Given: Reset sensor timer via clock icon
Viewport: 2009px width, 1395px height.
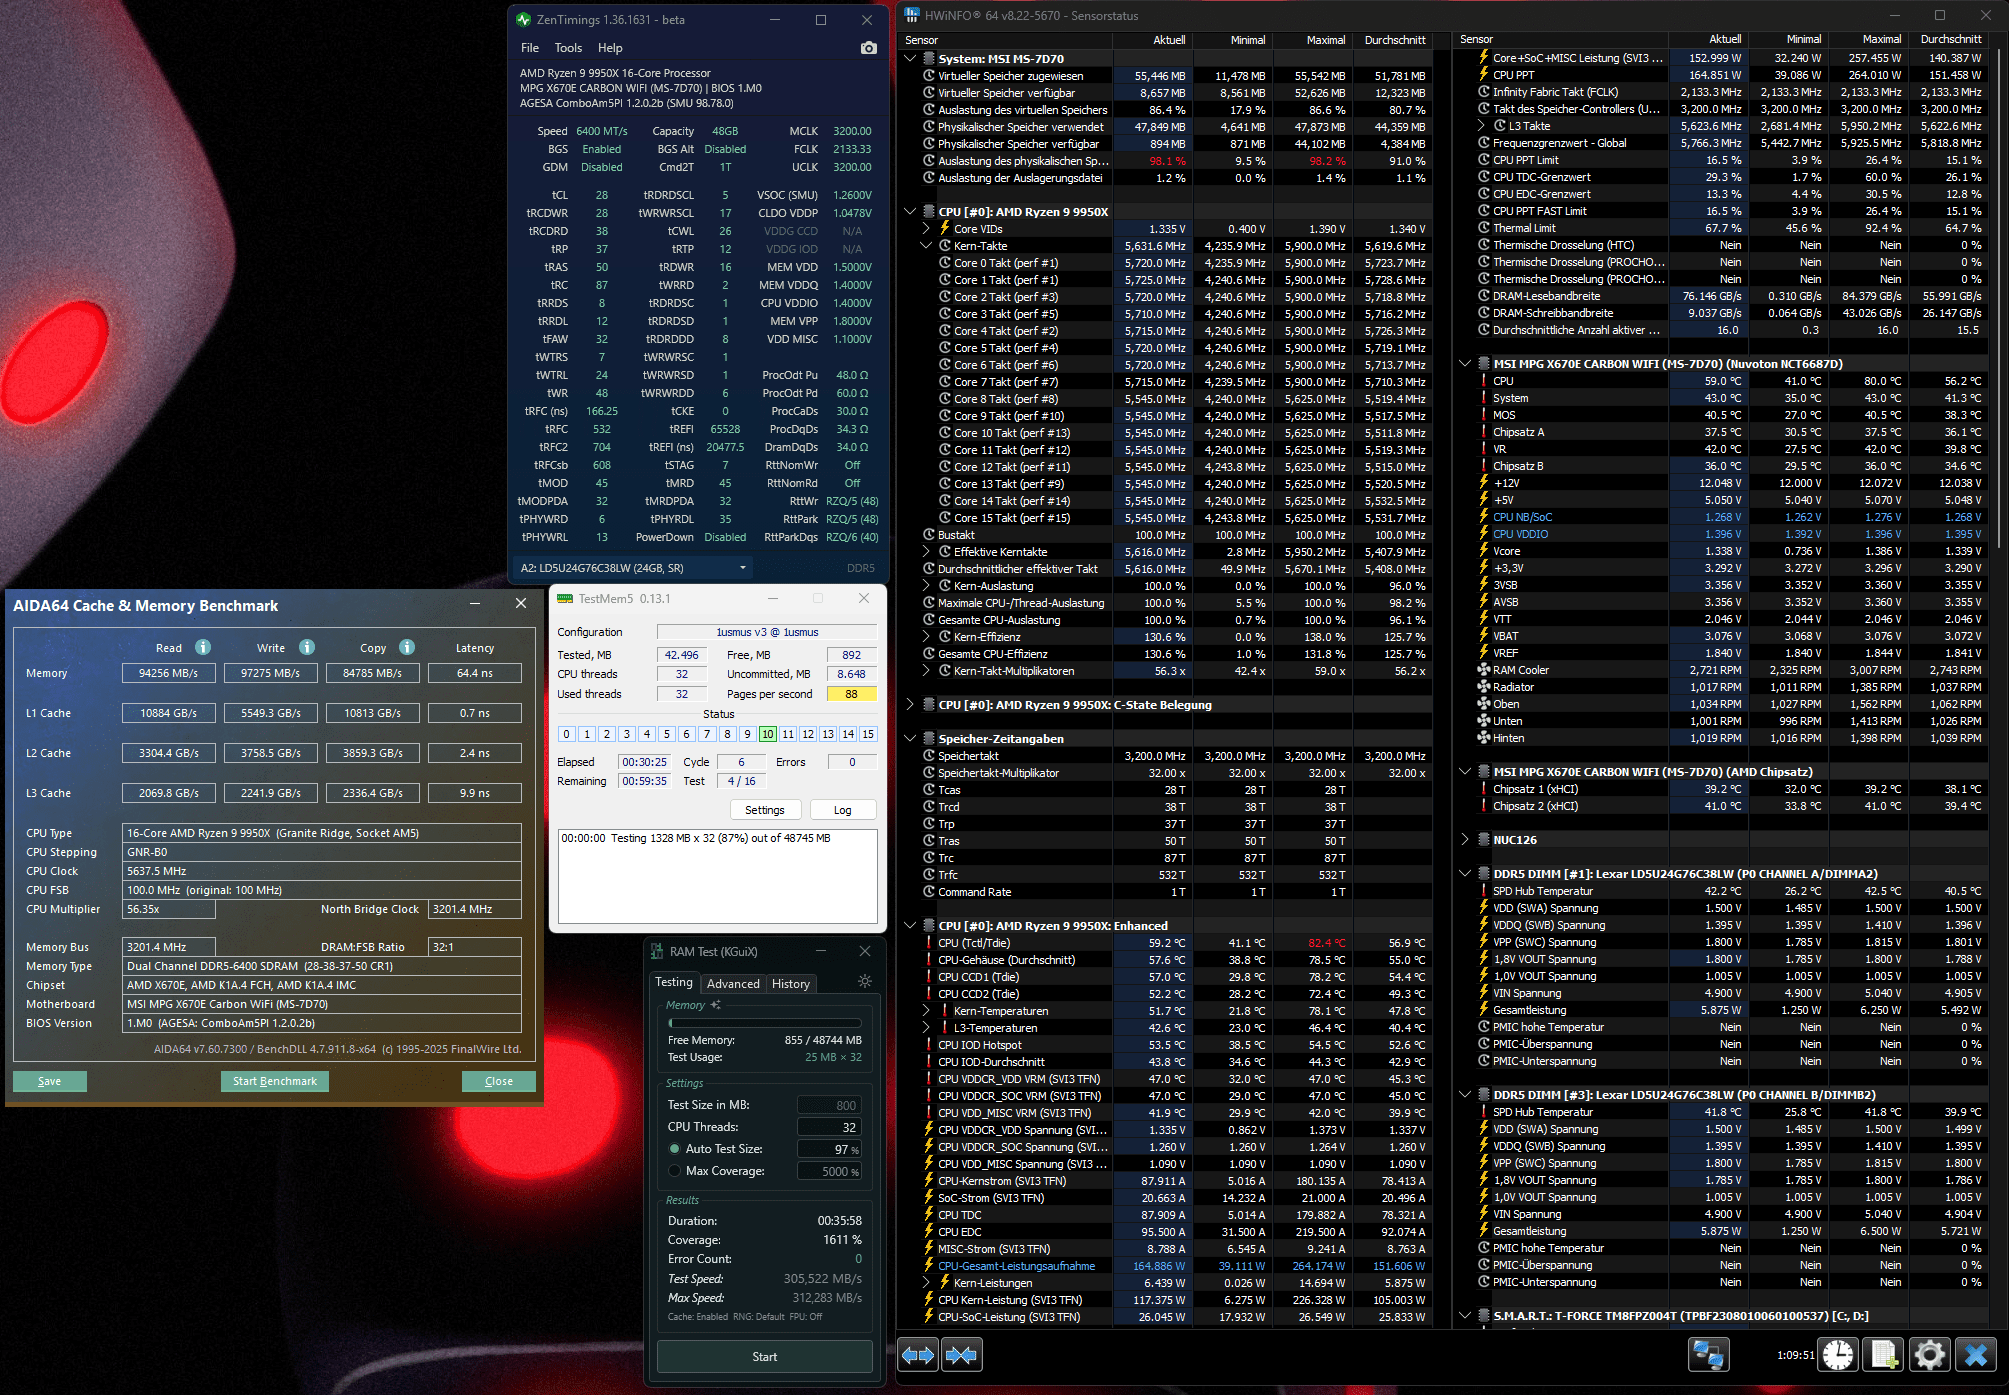Looking at the screenshot, I should point(1838,1355).
